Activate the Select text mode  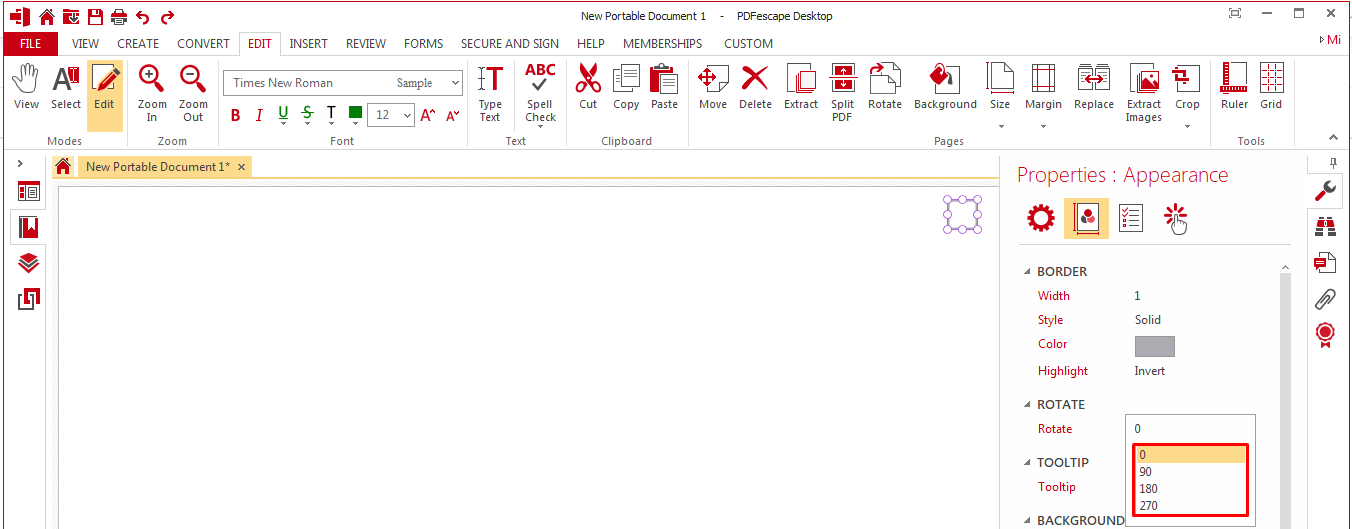pyautogui.click(x=66, y=87)
